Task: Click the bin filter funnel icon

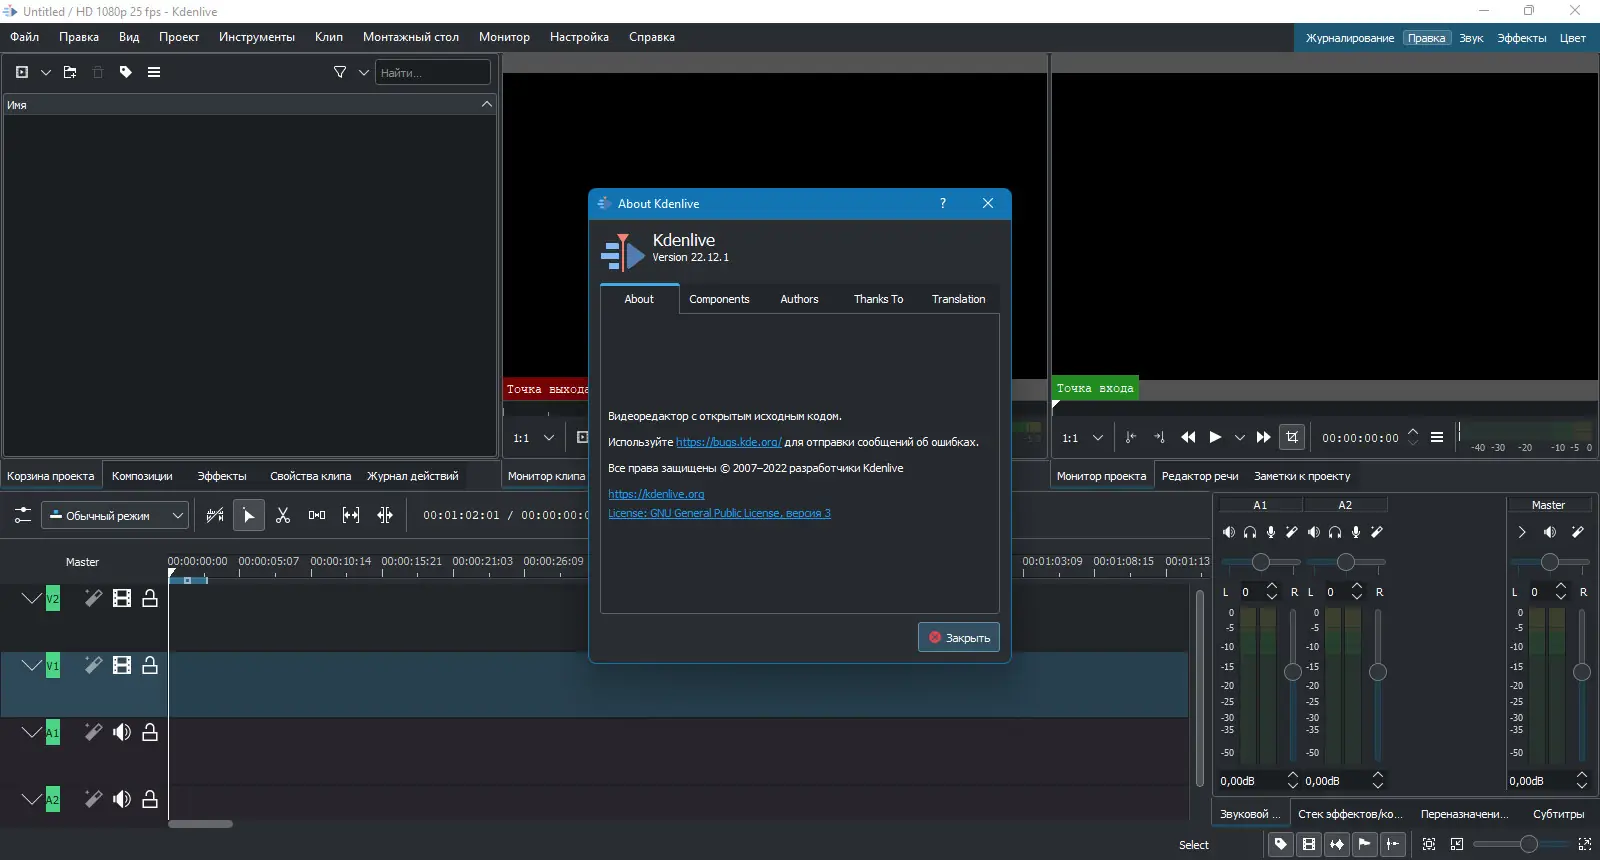Action: click(340, 72)
